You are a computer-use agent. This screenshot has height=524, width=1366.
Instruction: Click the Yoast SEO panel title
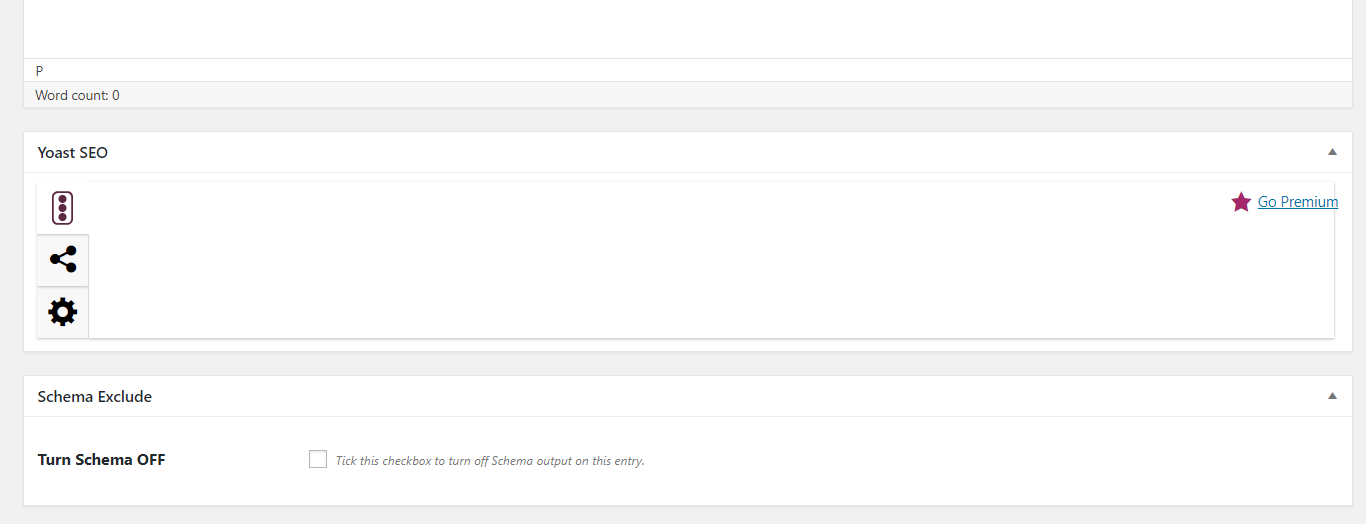[x=73, y=153]
